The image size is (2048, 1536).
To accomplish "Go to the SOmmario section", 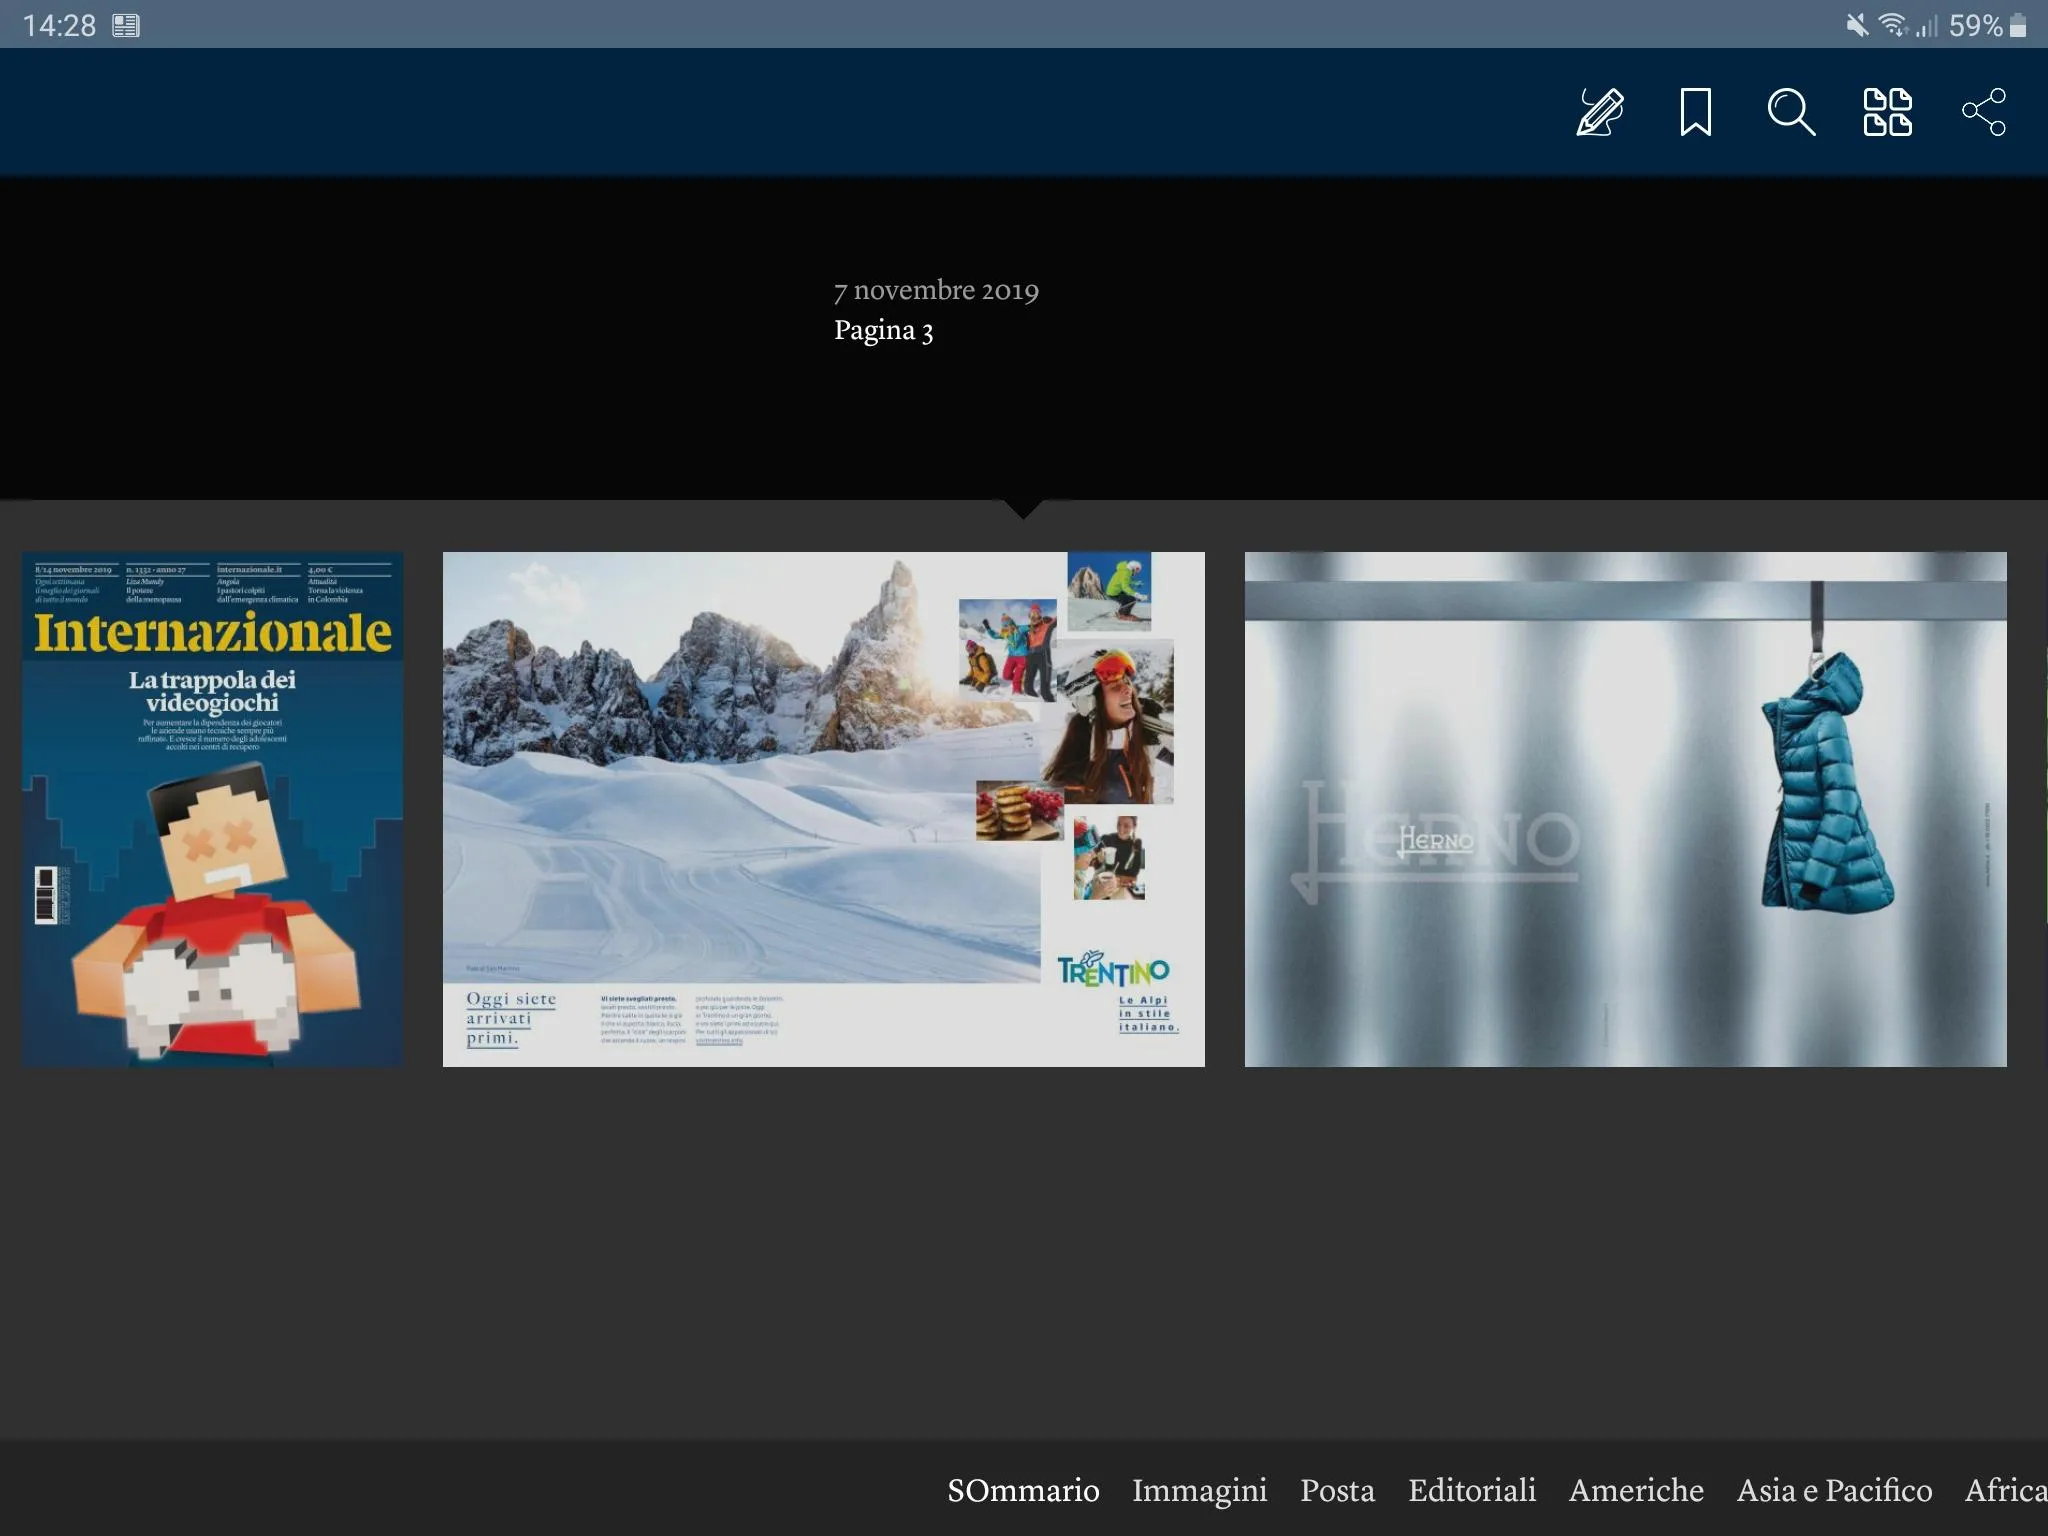I will click(1023, 1490).
